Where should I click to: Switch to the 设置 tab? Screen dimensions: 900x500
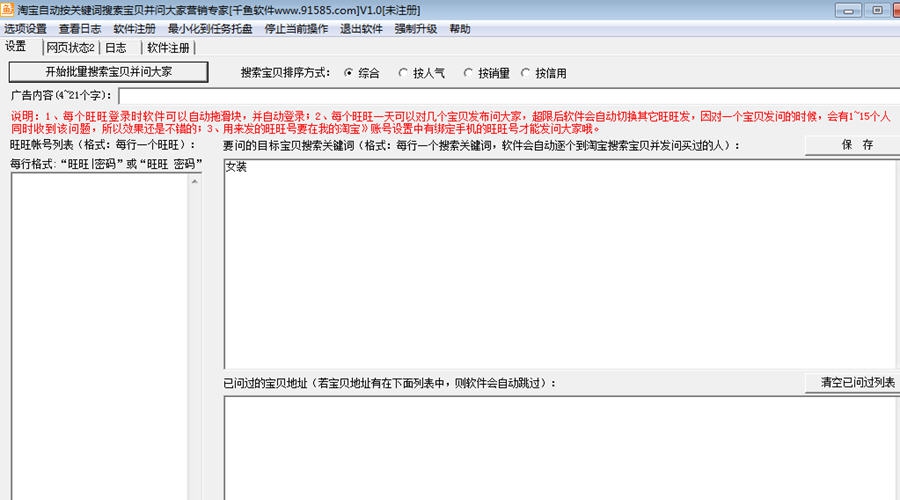[x=16, y=46]
